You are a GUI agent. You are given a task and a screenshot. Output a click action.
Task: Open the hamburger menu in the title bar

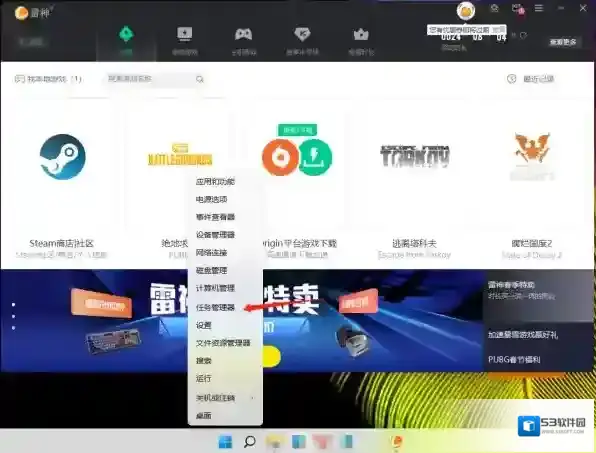click(539, 8)
